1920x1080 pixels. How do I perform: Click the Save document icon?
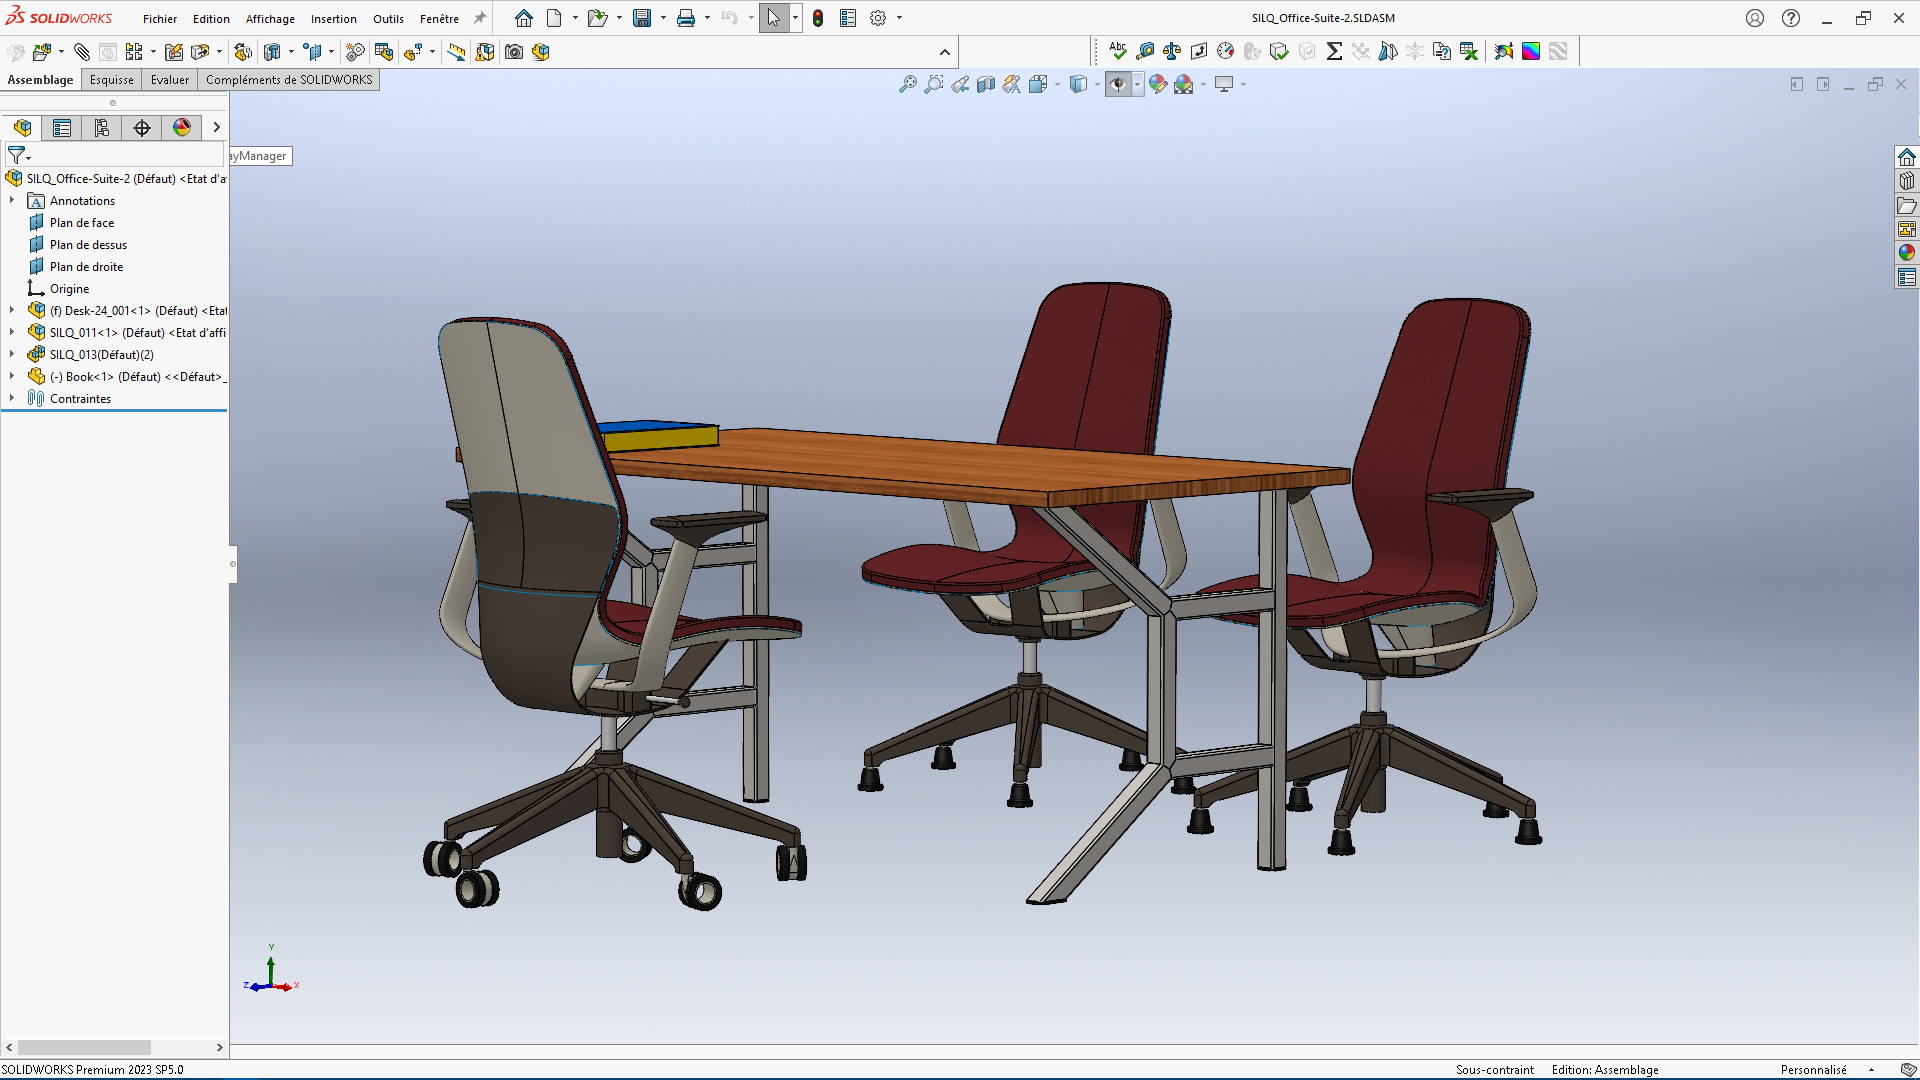point(642,18)
